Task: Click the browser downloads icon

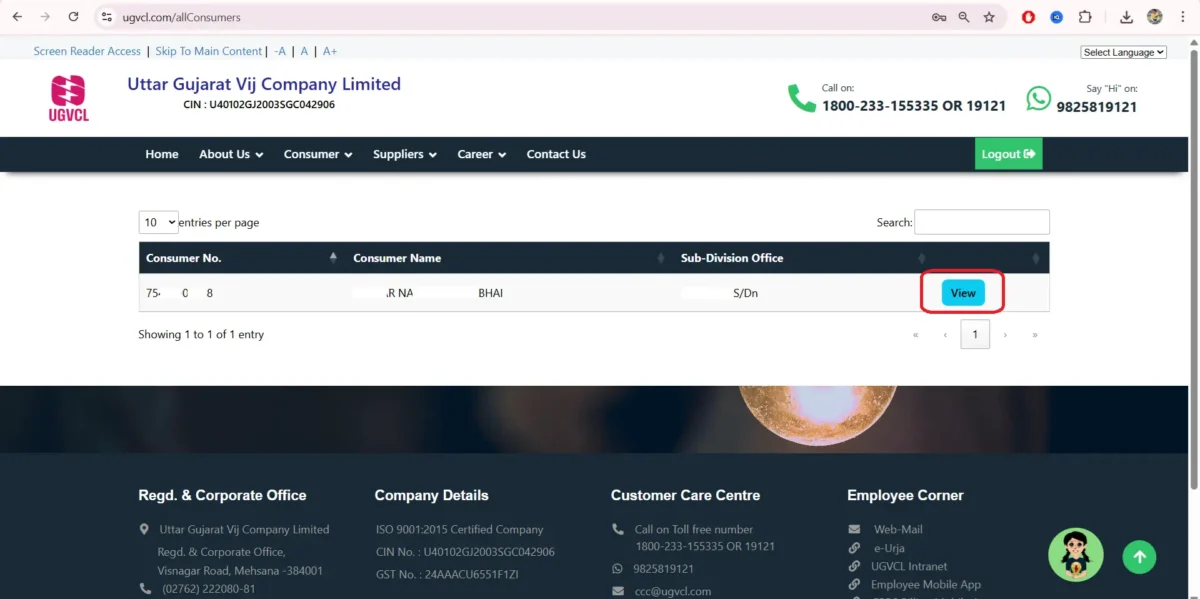Action: coord(1126,17)
